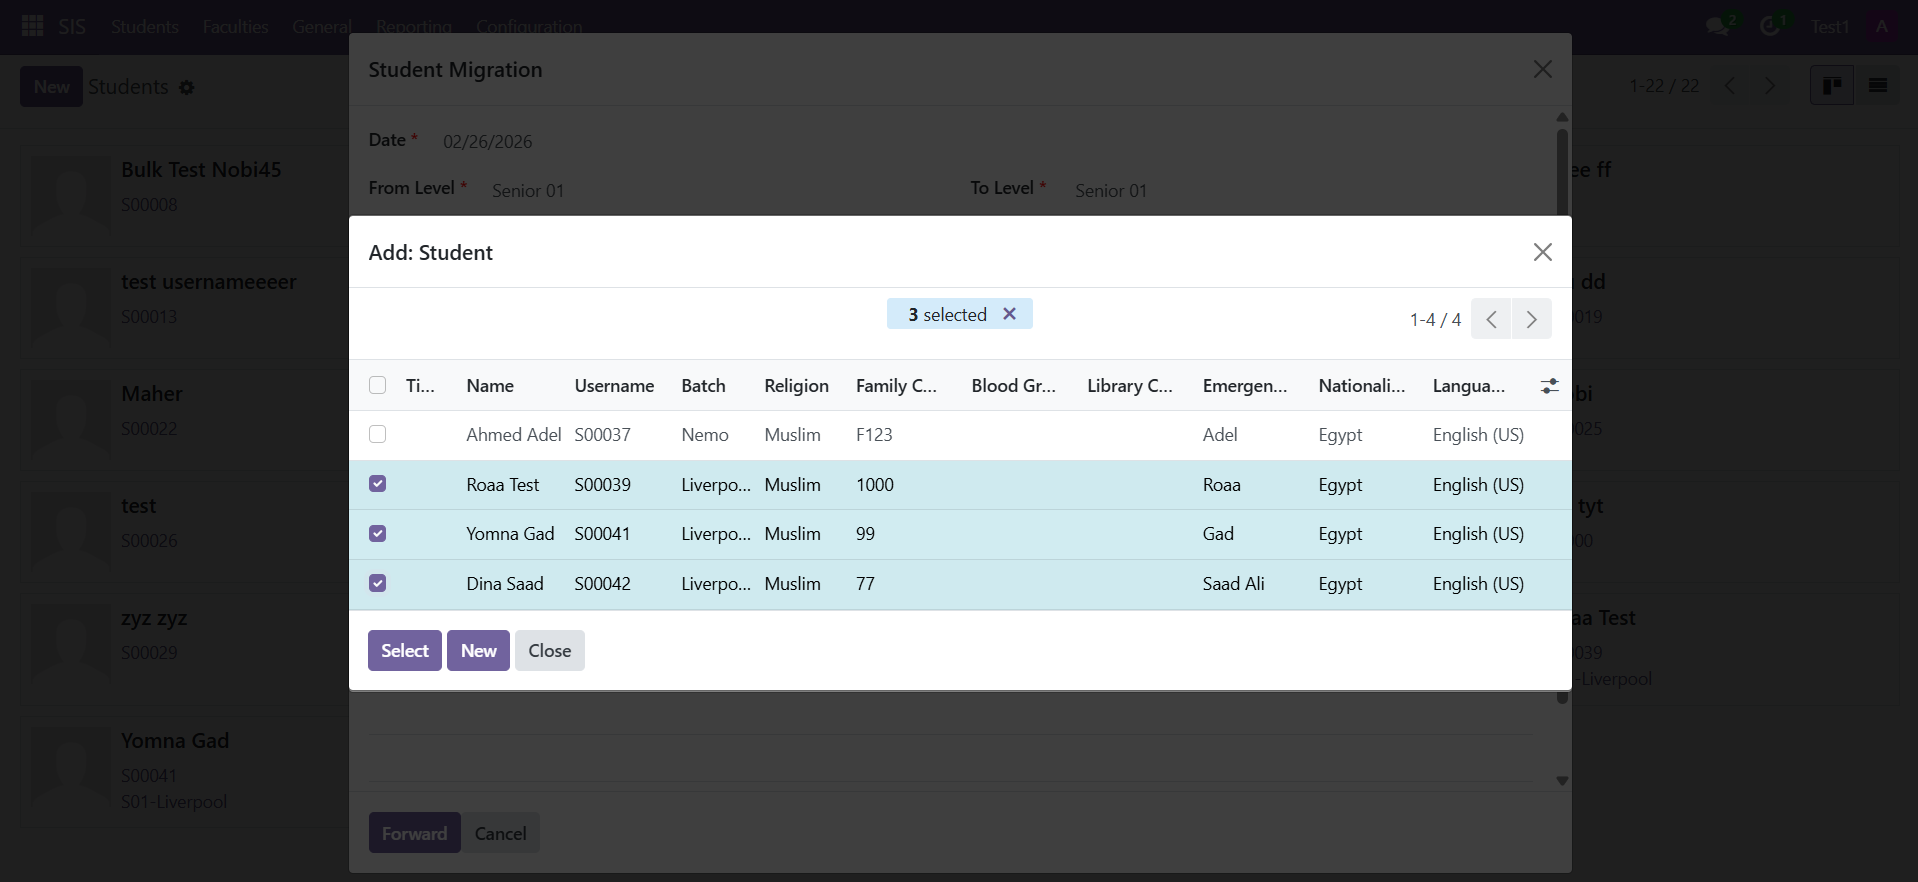The image size is (1918, 882).
Task: Open the Students menu
Action: point(144,27)
